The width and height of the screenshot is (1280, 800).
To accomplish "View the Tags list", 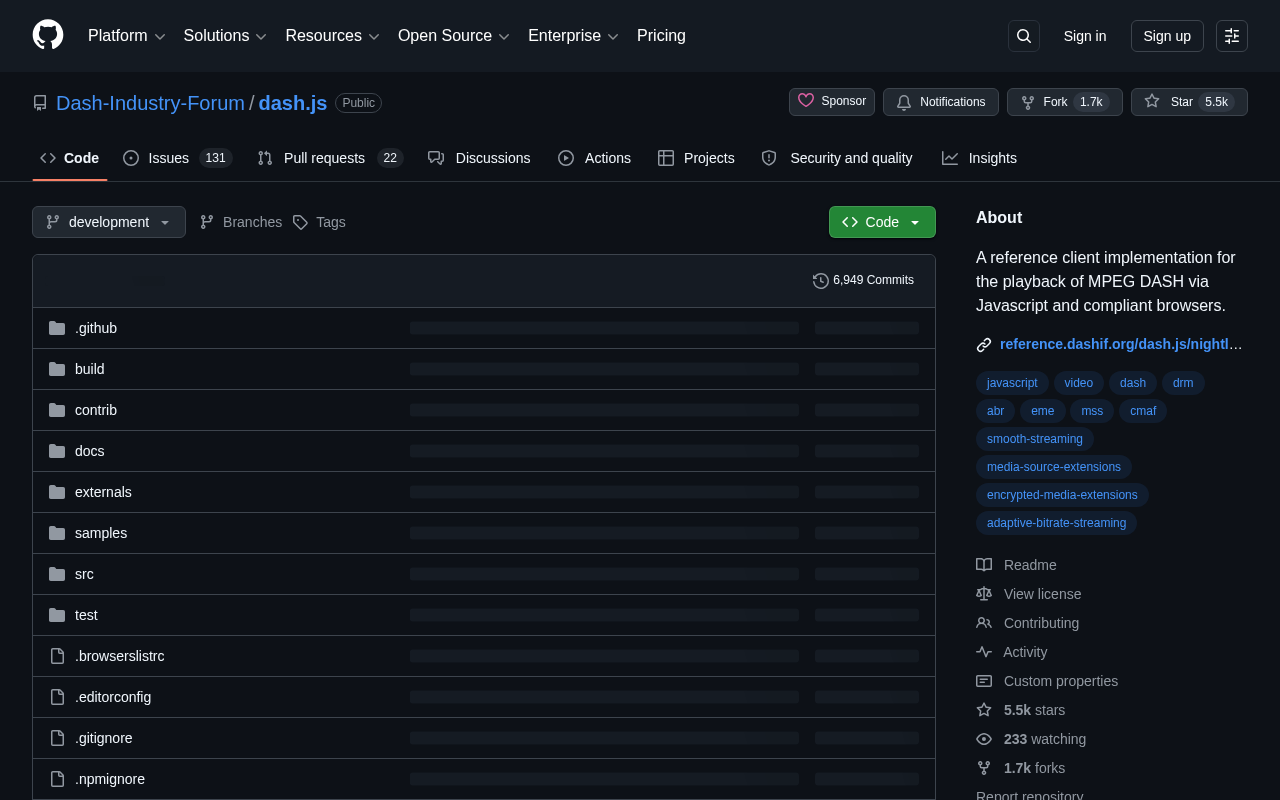I will [x=319, y=222].
